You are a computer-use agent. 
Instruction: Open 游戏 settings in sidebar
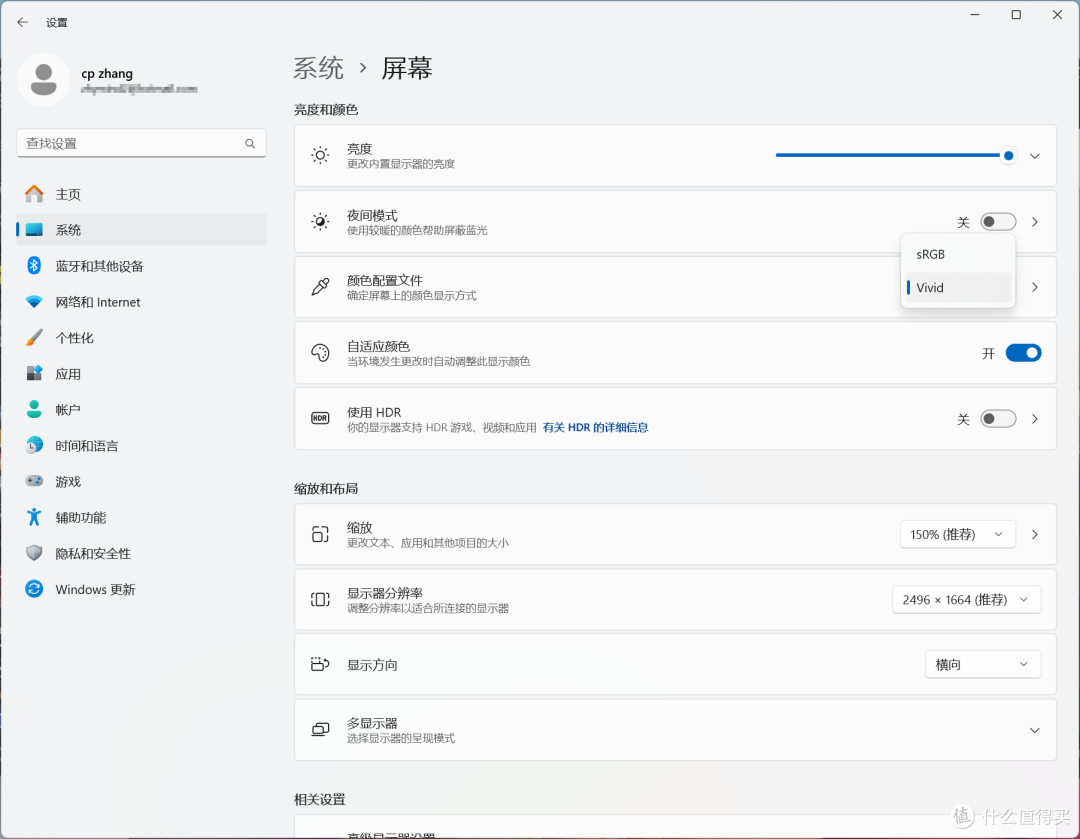[x=141, y=481]
